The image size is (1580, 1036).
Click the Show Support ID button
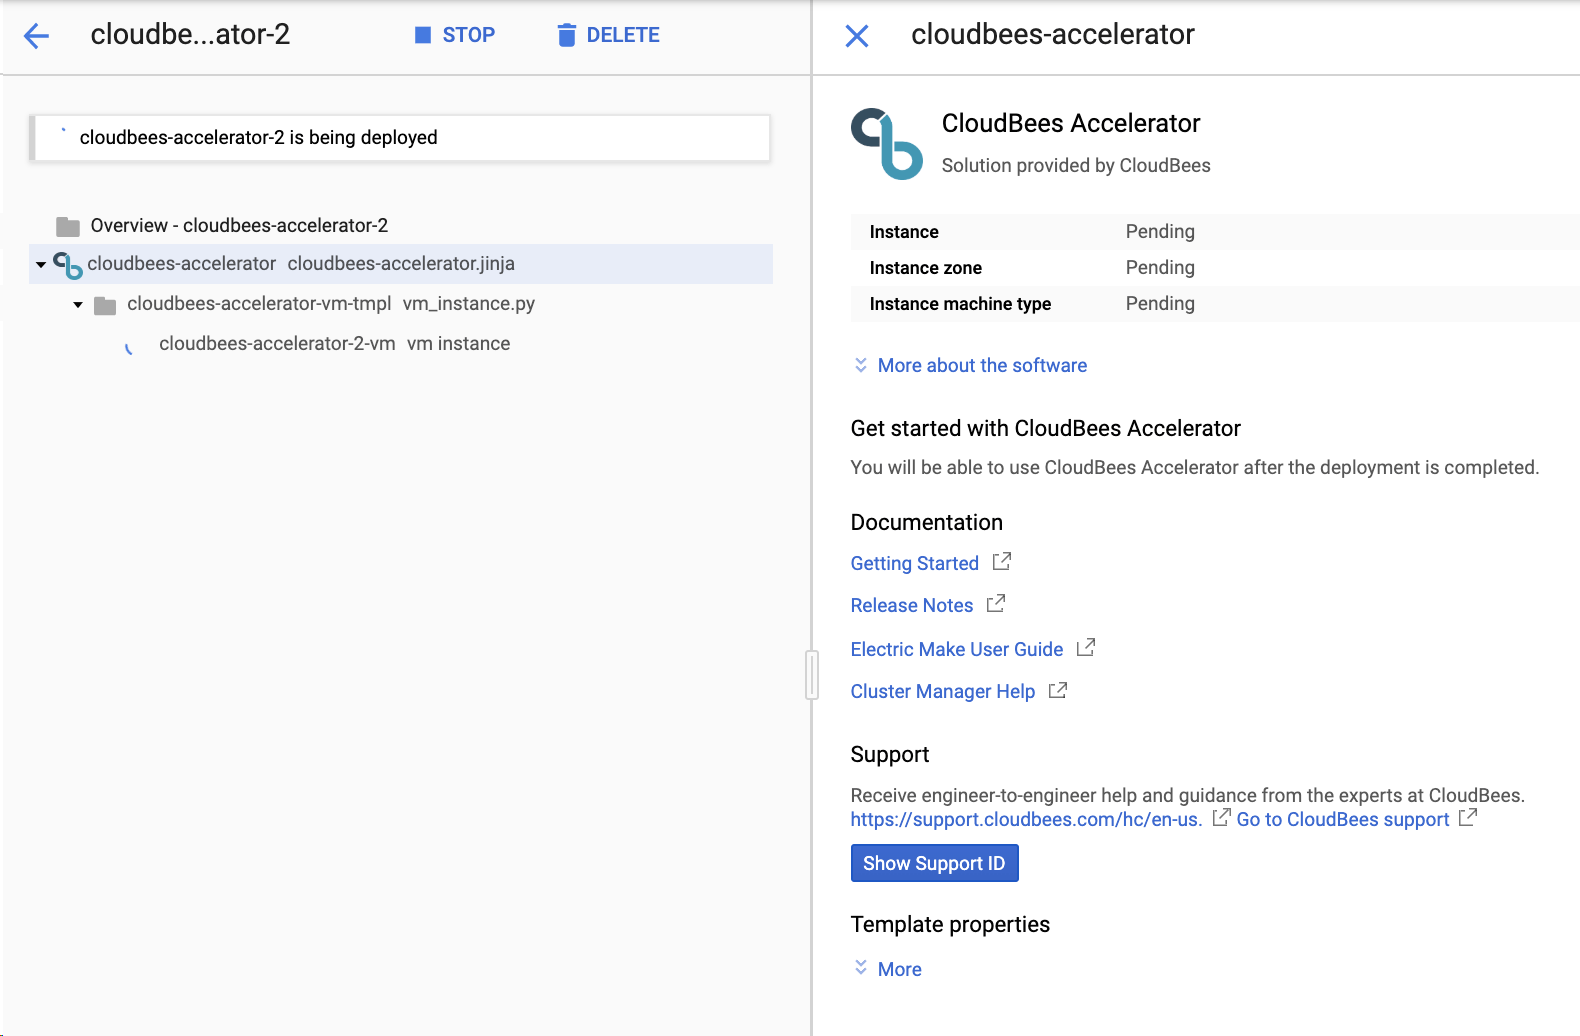click(x=934, y=863)
